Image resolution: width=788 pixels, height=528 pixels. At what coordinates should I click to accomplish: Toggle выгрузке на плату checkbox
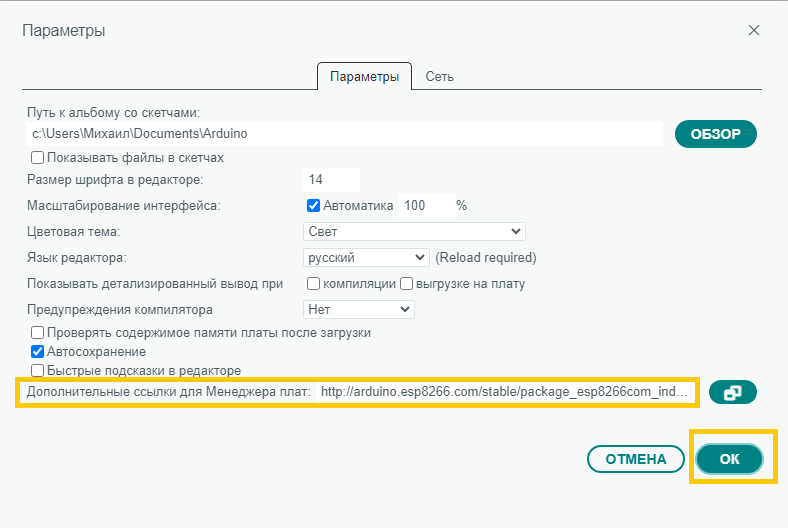coord(407,283)
